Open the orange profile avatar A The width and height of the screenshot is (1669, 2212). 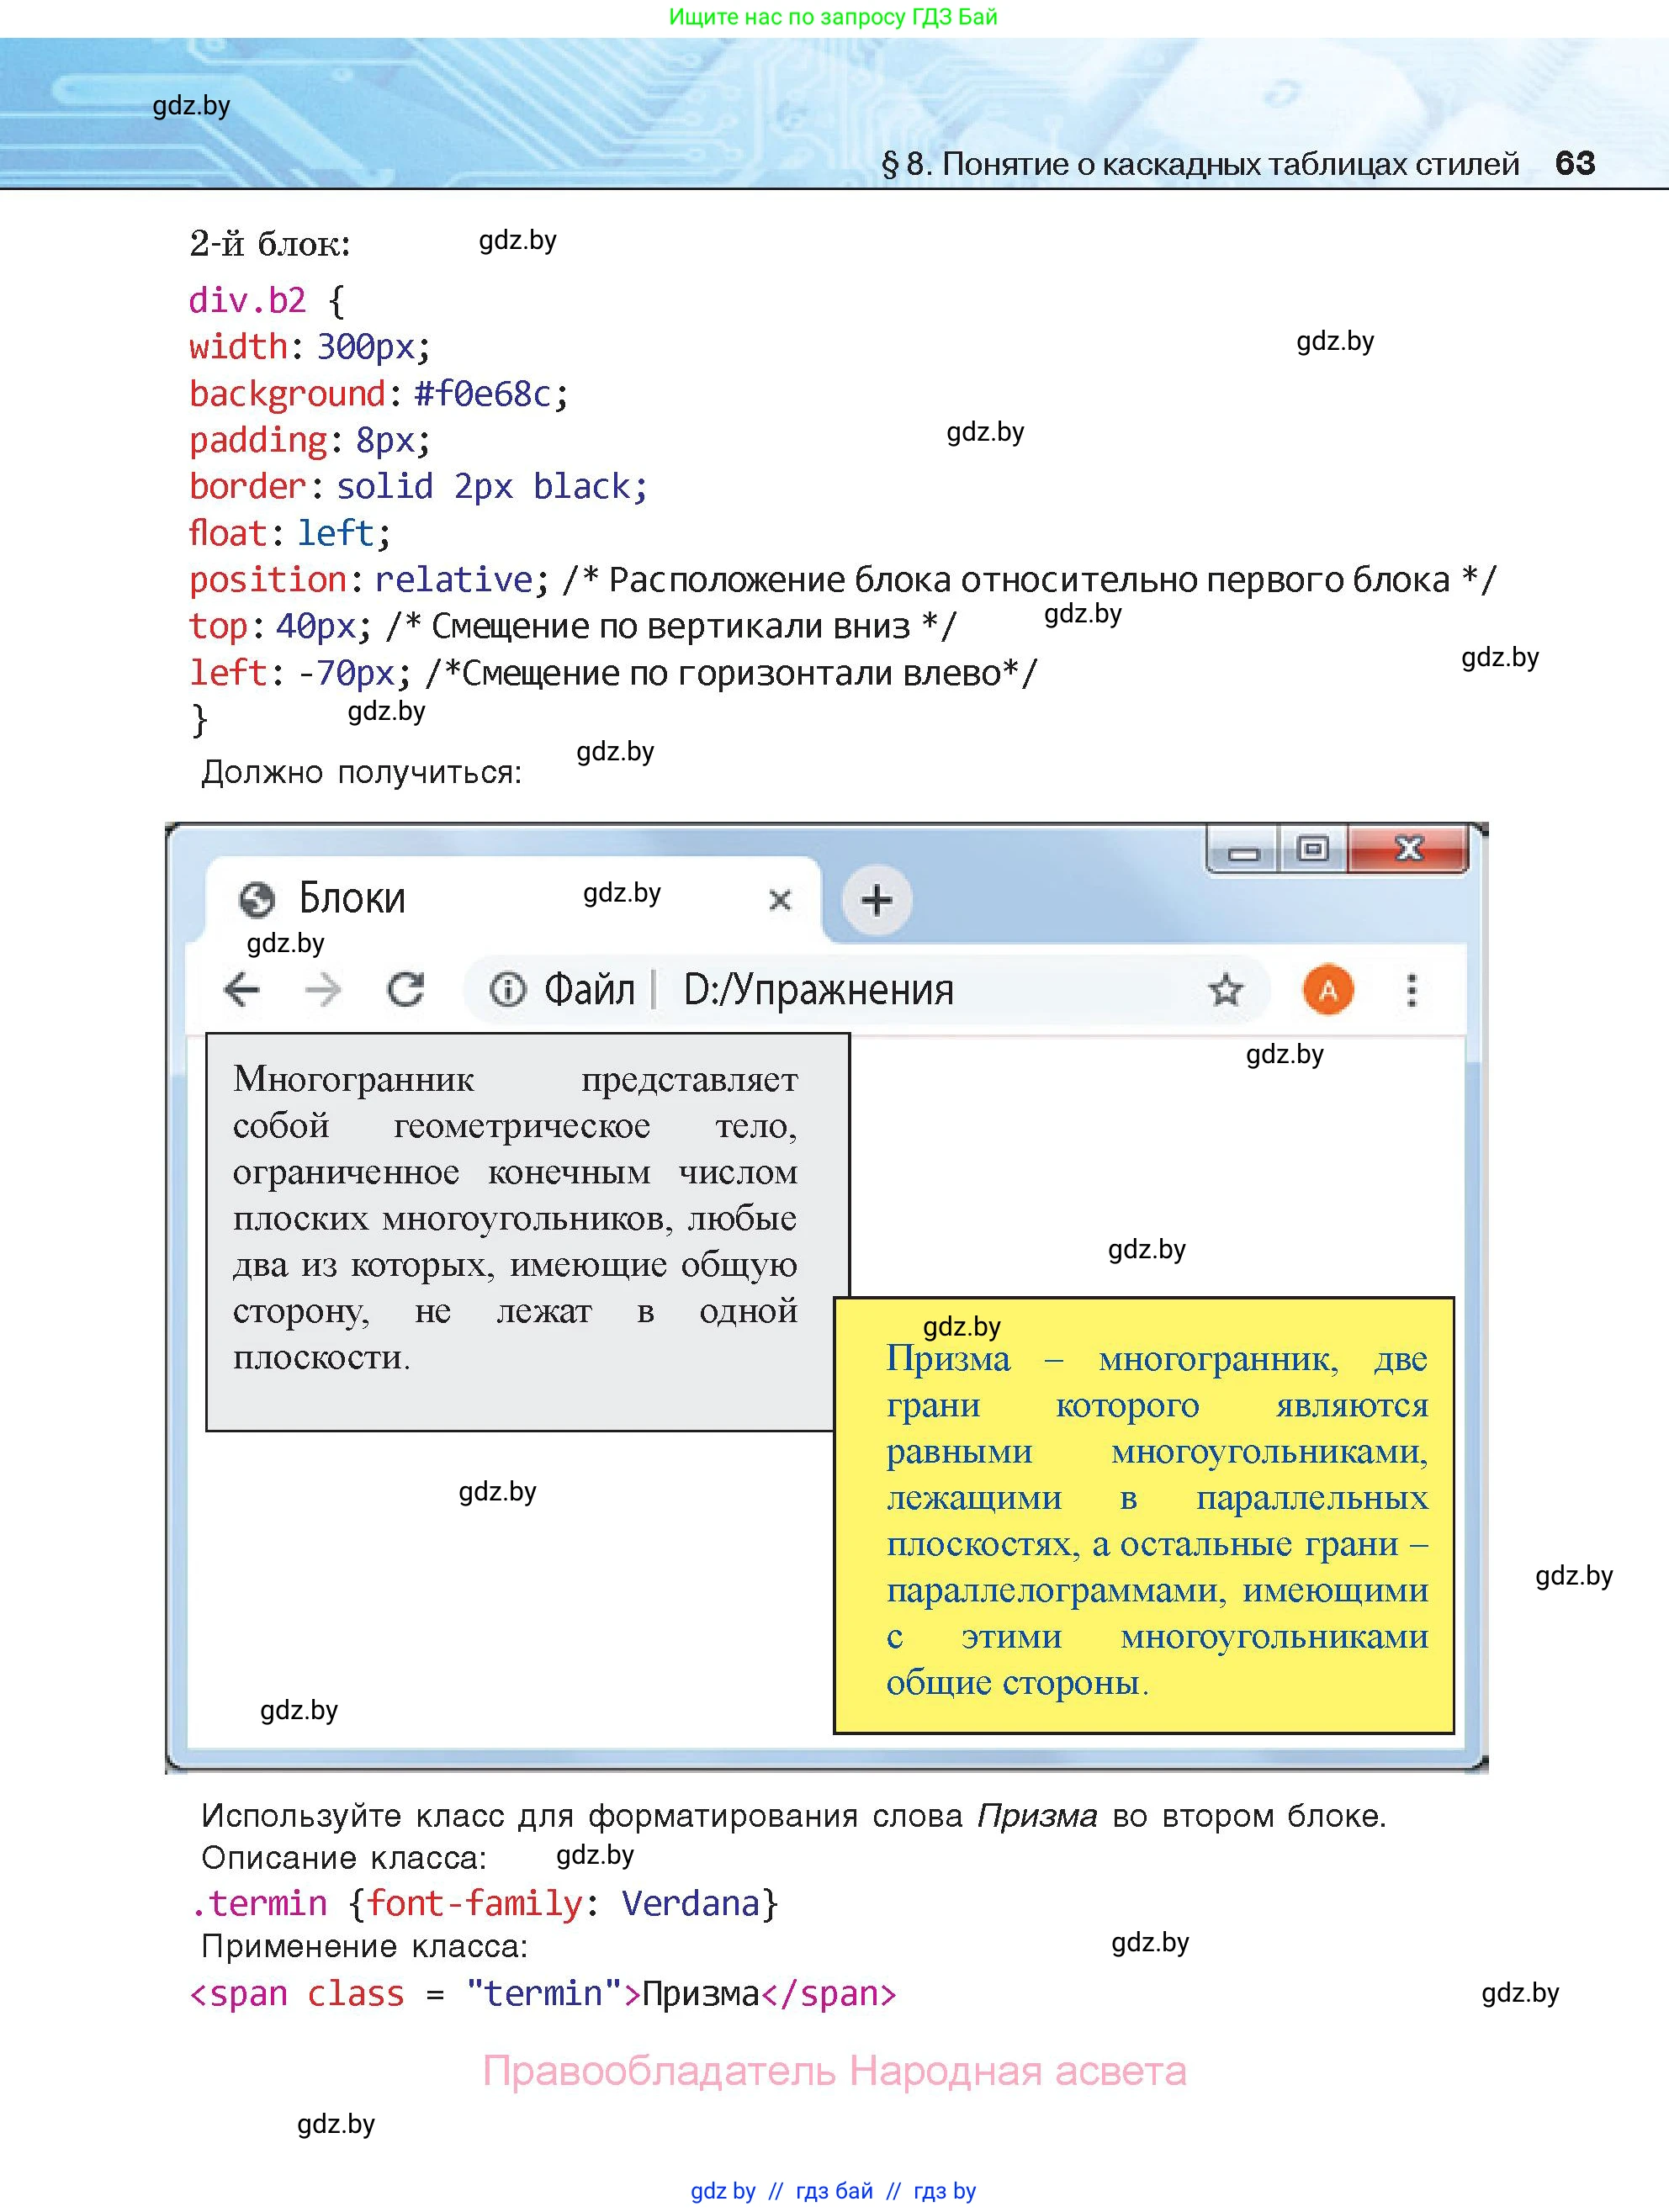coord(1327,990)
